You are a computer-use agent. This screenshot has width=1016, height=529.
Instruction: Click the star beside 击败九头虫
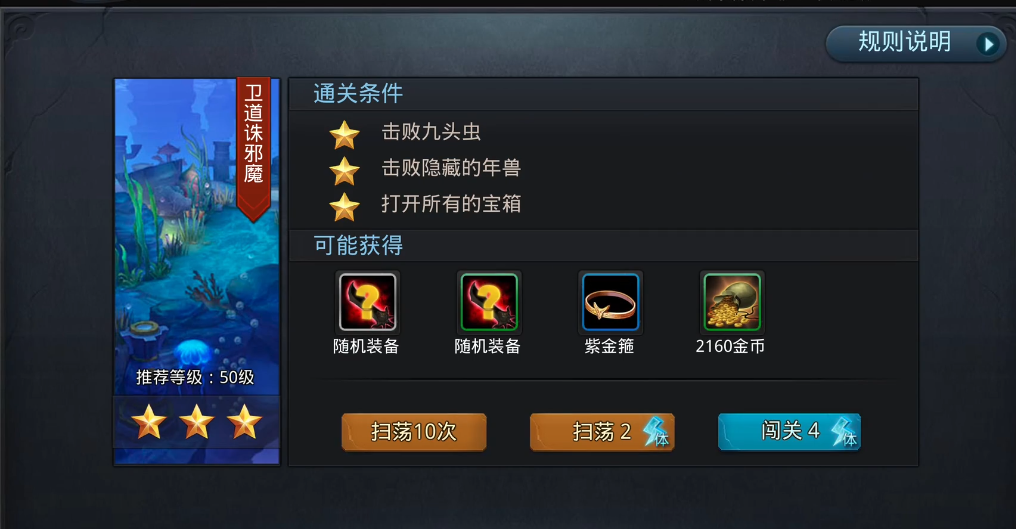coord(344,134)
